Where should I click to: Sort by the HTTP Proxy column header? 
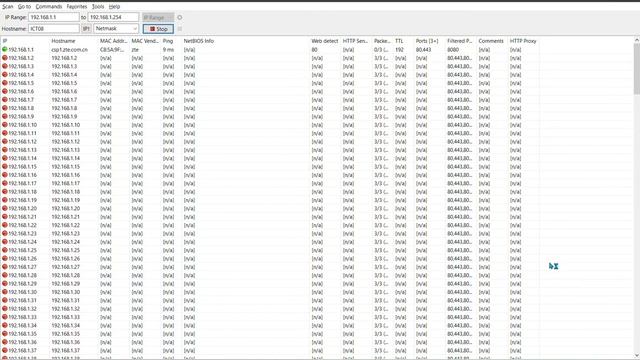pos(523,41)
